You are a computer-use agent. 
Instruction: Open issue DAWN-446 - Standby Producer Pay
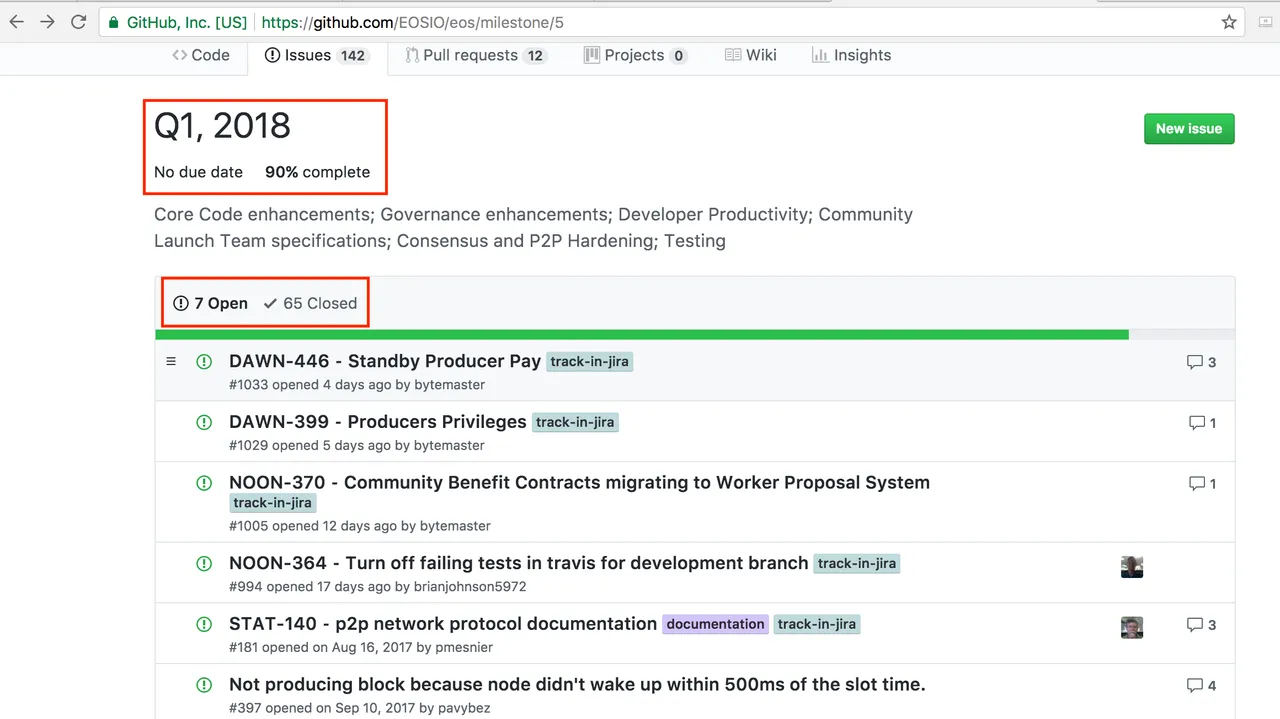(x=385, y=361)
